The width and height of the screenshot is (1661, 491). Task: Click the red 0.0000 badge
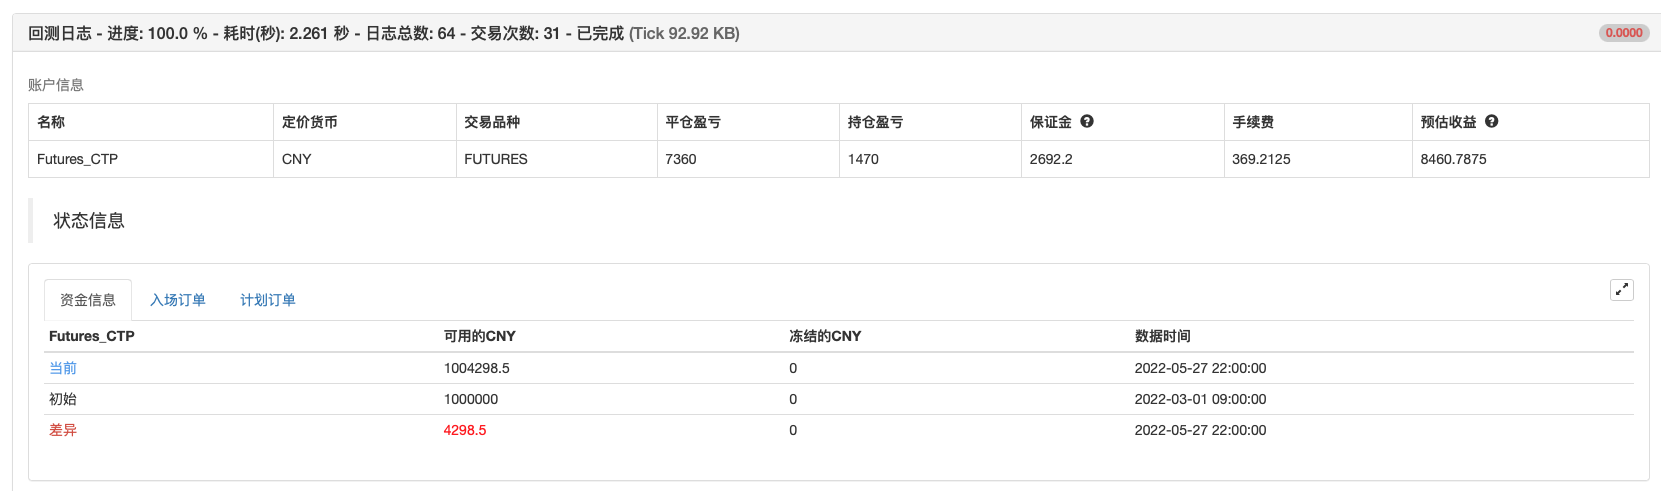pos(1623,33)
